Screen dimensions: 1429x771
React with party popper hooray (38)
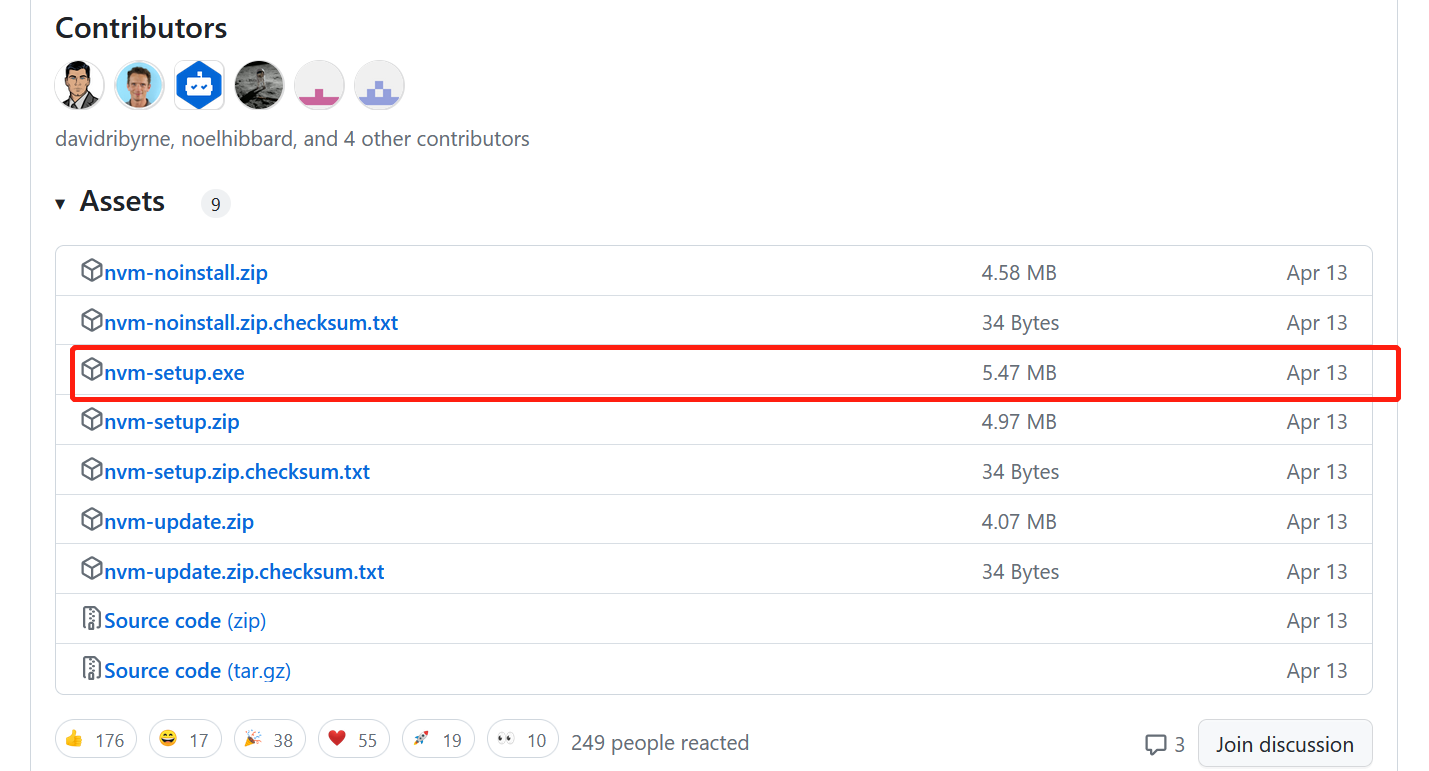pos(270,740)
